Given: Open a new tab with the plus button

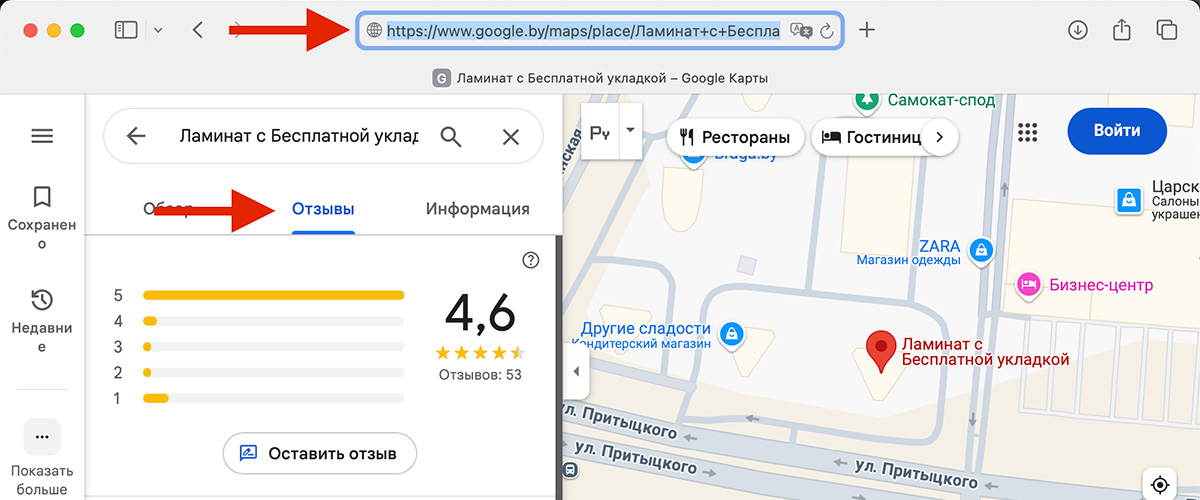Looking at the screenshot, I should pyautogui.click(x=867, y=30).
